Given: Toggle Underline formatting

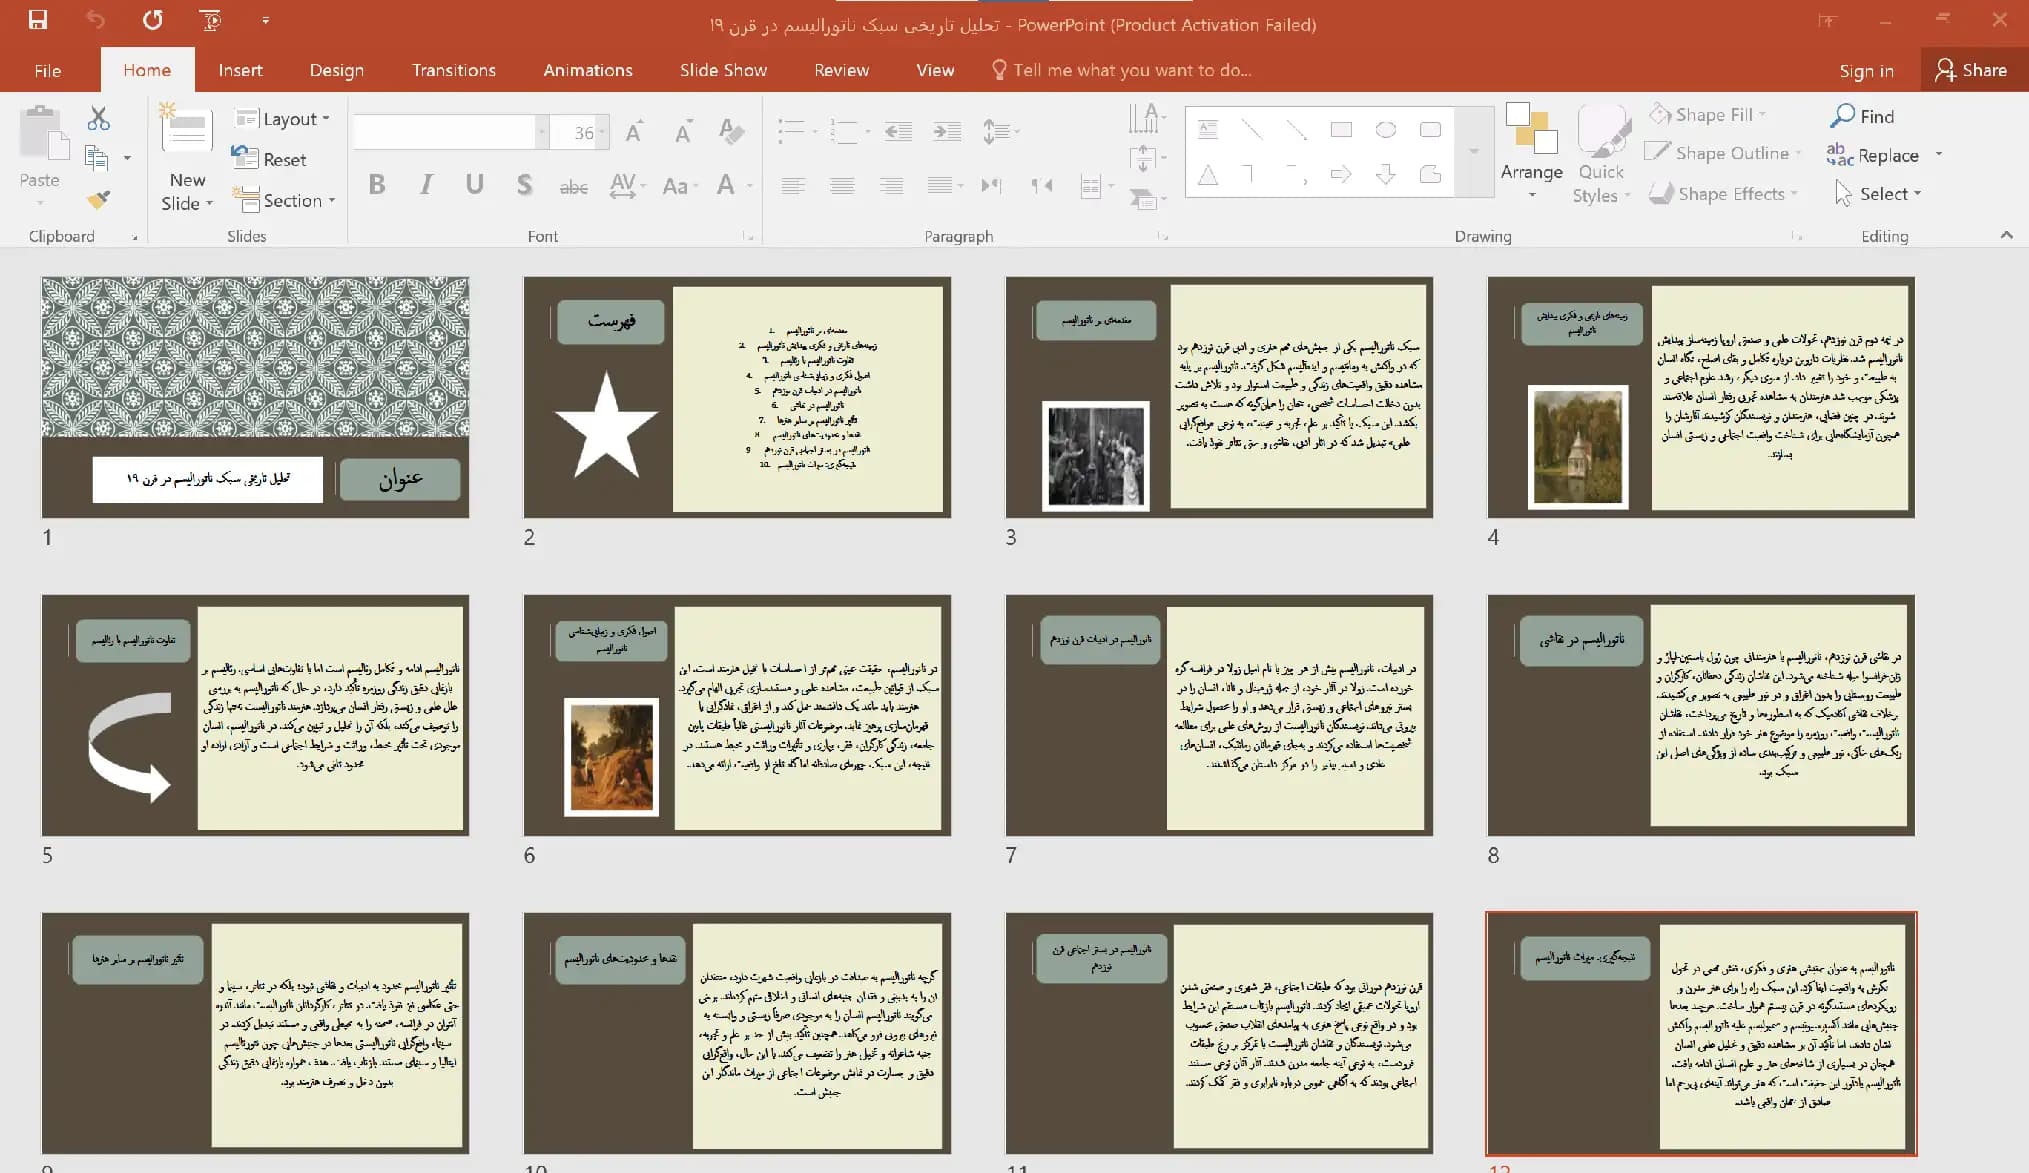Looking at the screenshot, I should click(x=475, y=185).
